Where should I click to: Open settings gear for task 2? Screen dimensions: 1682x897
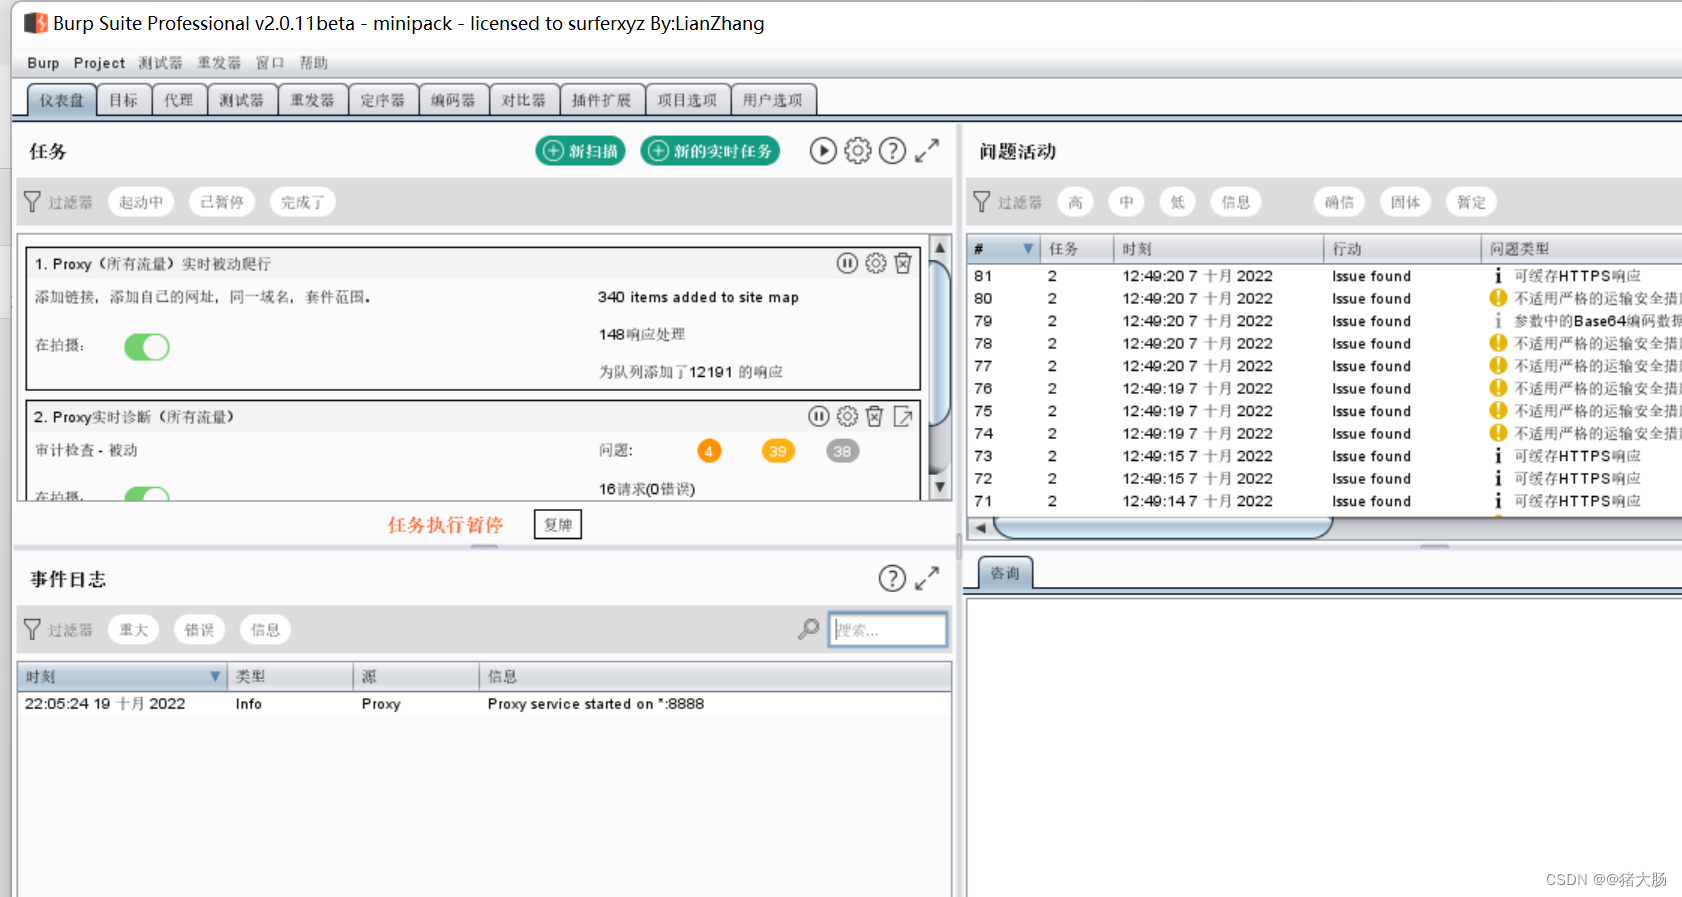pos(847,416)
